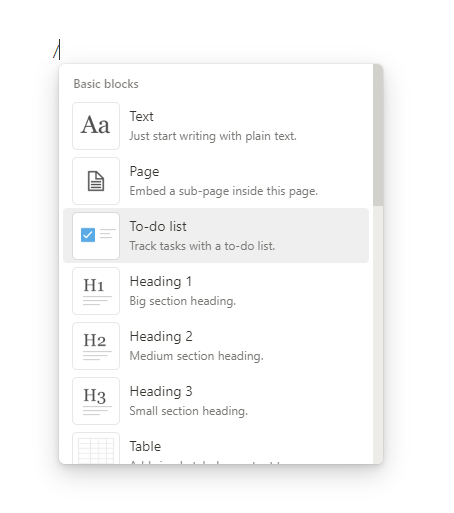454x513 pixels.
Task: Click the Heading 1 H1 icon
Action: (96, 291)
